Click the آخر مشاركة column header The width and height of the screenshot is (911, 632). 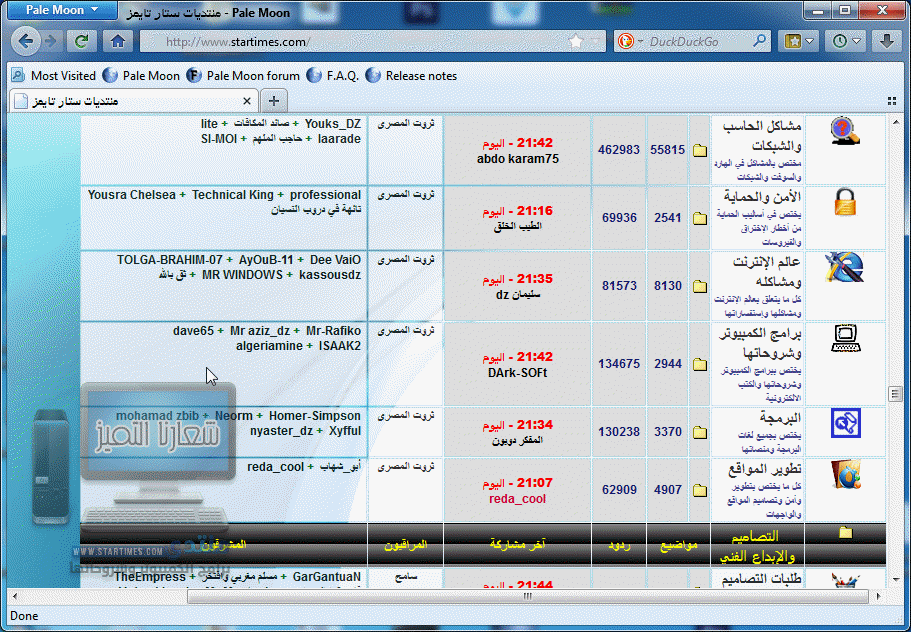(518, 544)
